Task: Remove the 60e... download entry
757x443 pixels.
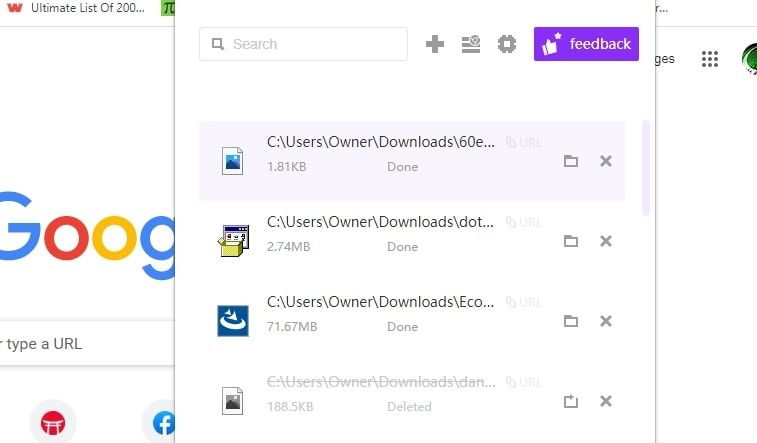Action: click(605, 161)
